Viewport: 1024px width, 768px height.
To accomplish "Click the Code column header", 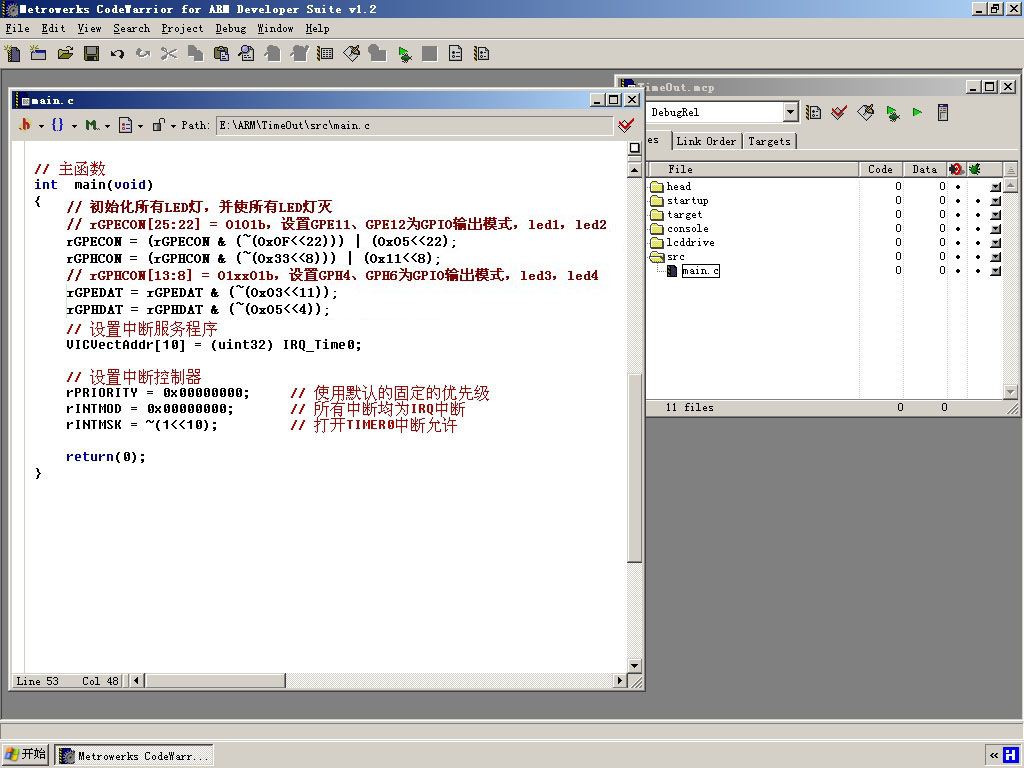I will [880, 169].
